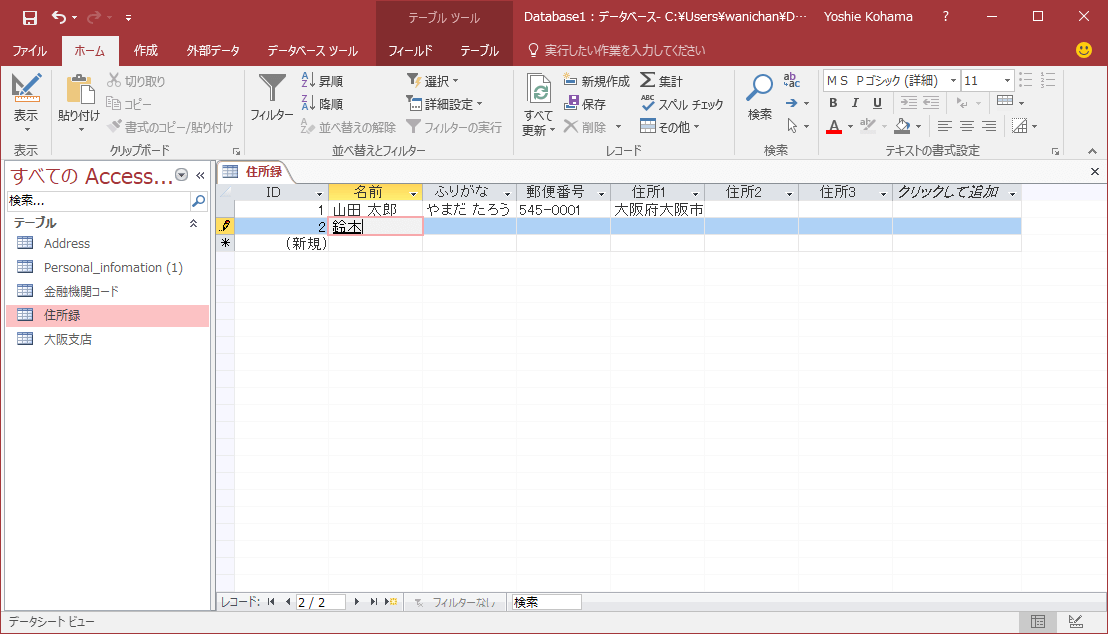Image resolution: width=1108 pixels, height=634 pixels.
Task: Click 実行したい作業を入力してください tell-me box
Action: tap(625, 50)
